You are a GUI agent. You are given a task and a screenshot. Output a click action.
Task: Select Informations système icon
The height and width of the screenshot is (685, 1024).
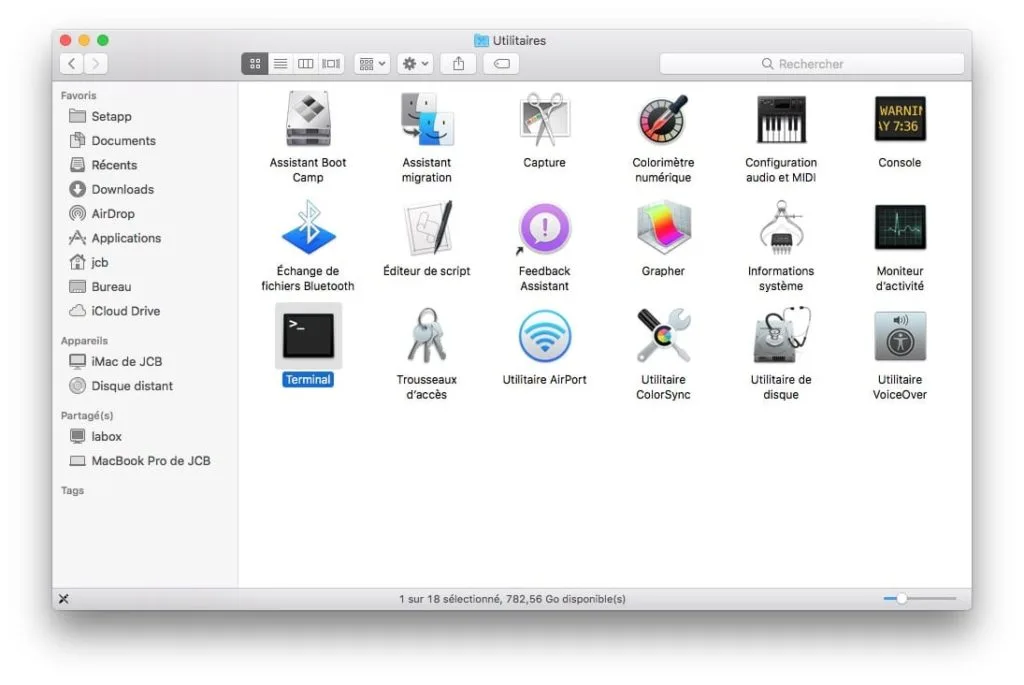coord(781,227)
